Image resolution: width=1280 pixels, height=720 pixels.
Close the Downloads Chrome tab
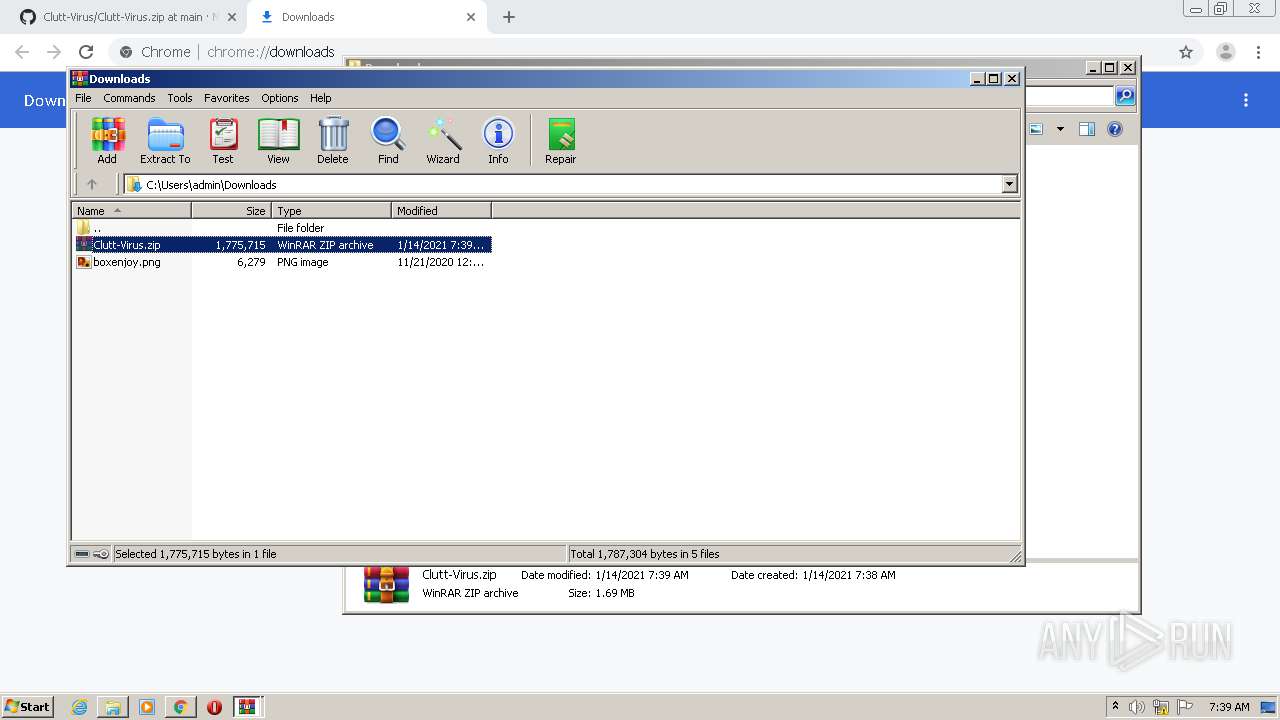pyautogui.click(x=471, y=17)
